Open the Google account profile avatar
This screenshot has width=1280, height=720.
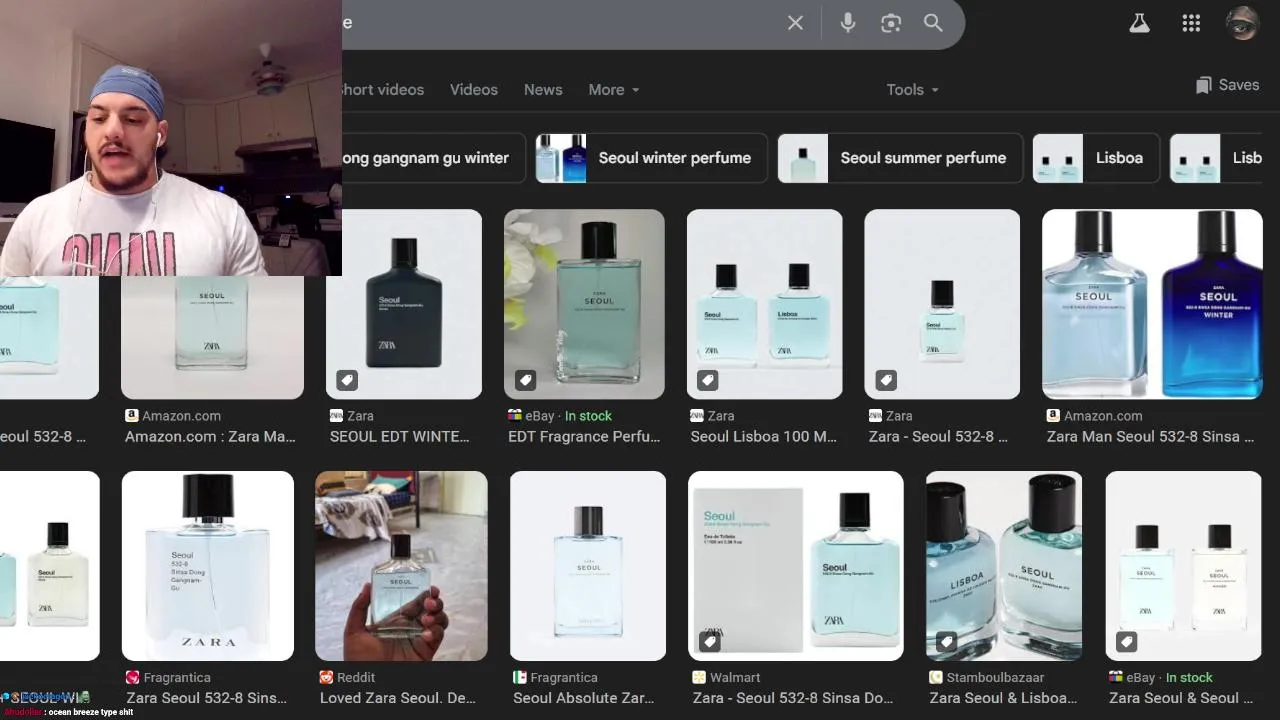(x=1242, y=23)
